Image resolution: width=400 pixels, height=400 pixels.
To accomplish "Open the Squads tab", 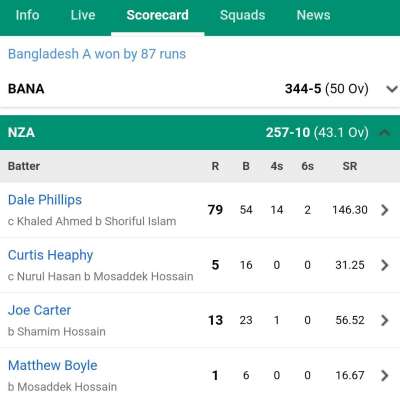I will pos(243,15).
